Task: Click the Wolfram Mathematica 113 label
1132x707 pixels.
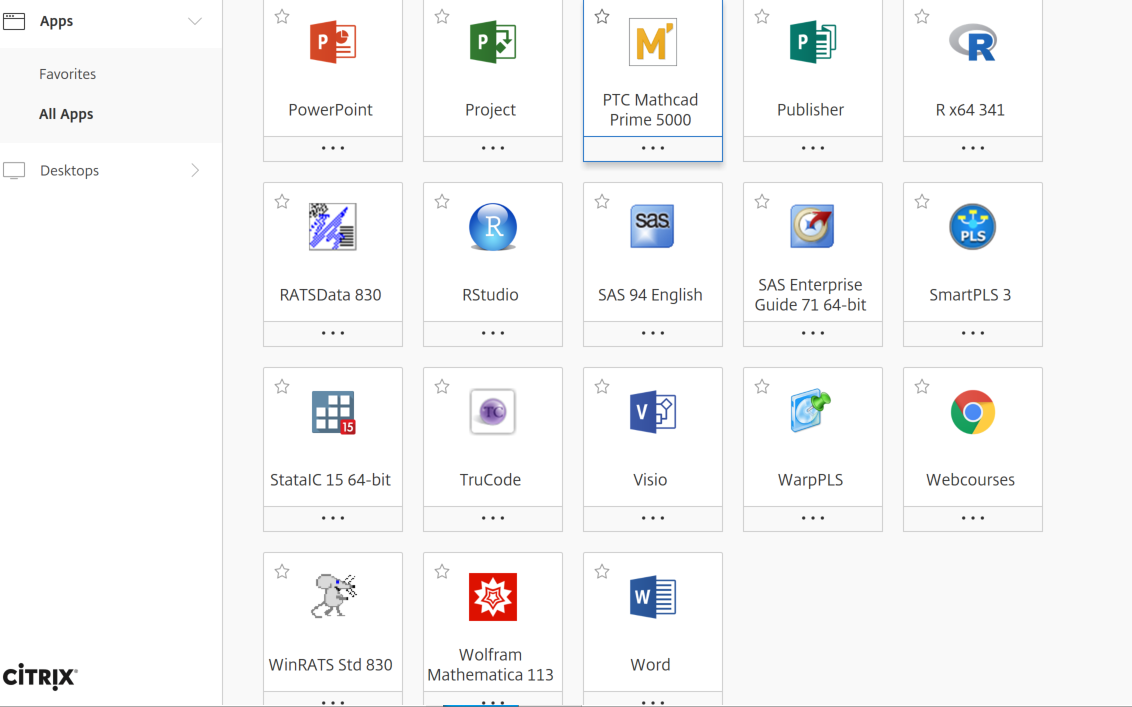Action: (x=490, y=664)
